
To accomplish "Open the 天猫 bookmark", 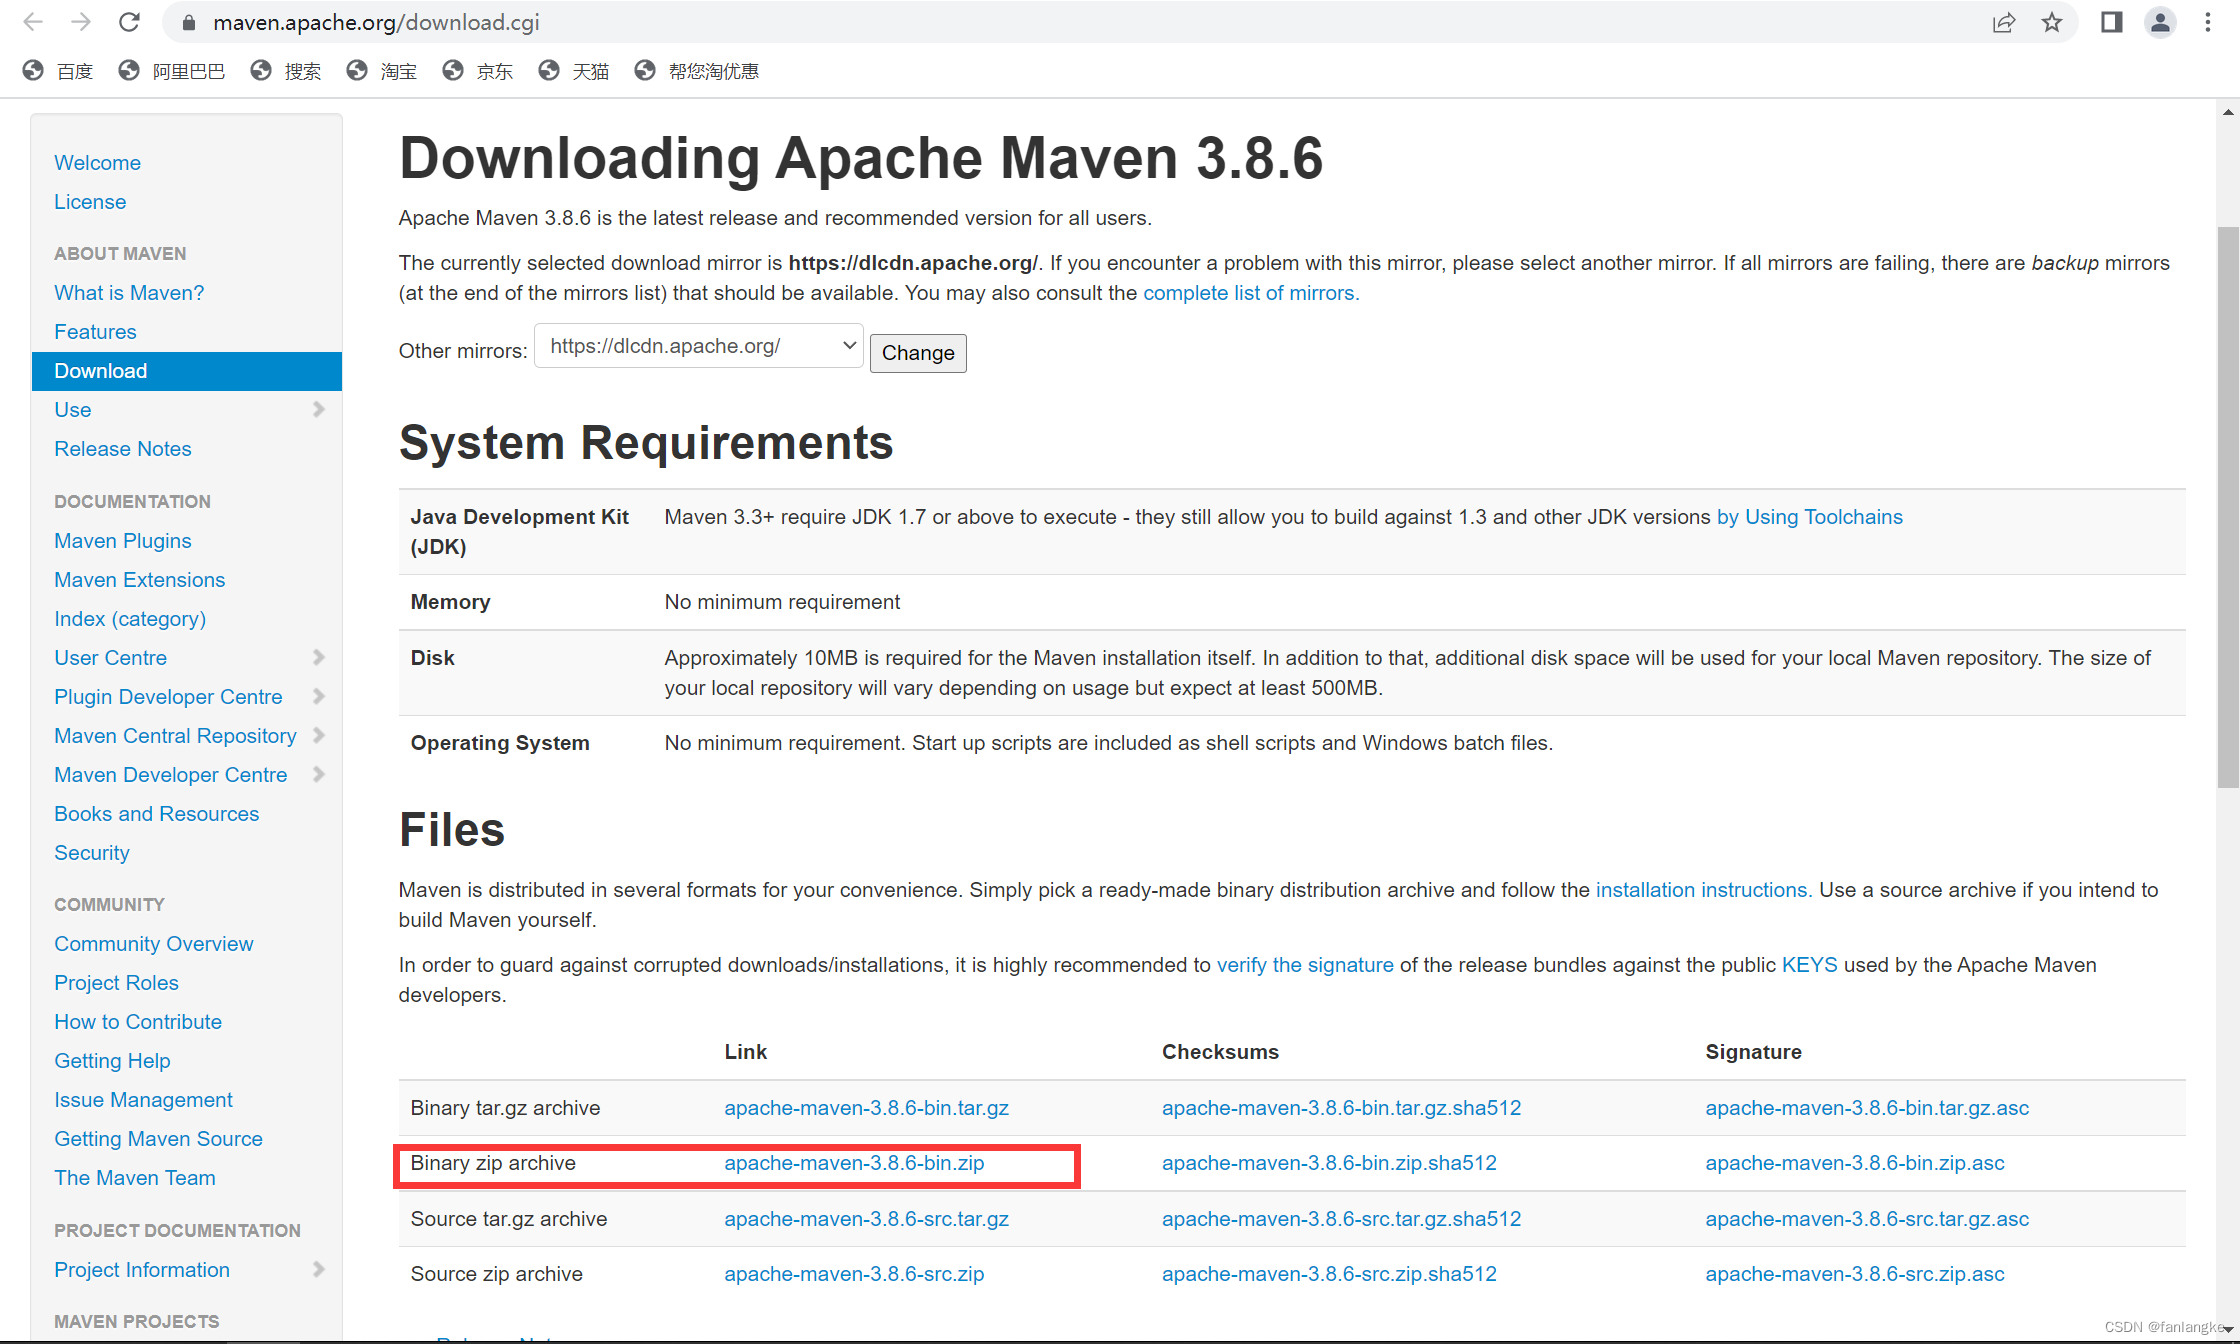I will coord(574,71).
